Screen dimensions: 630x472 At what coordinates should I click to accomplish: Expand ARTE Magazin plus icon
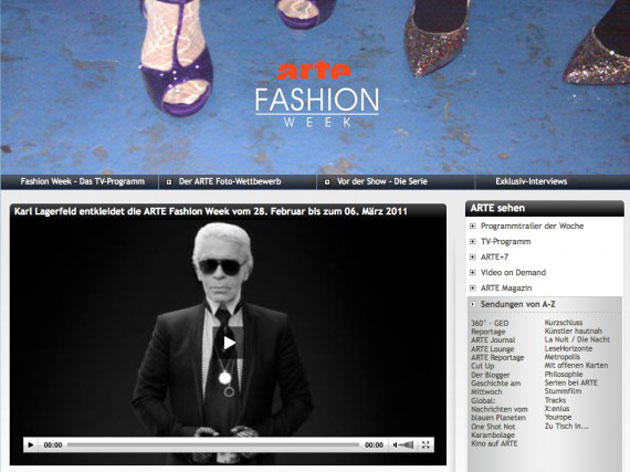pyautogui.click(x=473, y=288)
